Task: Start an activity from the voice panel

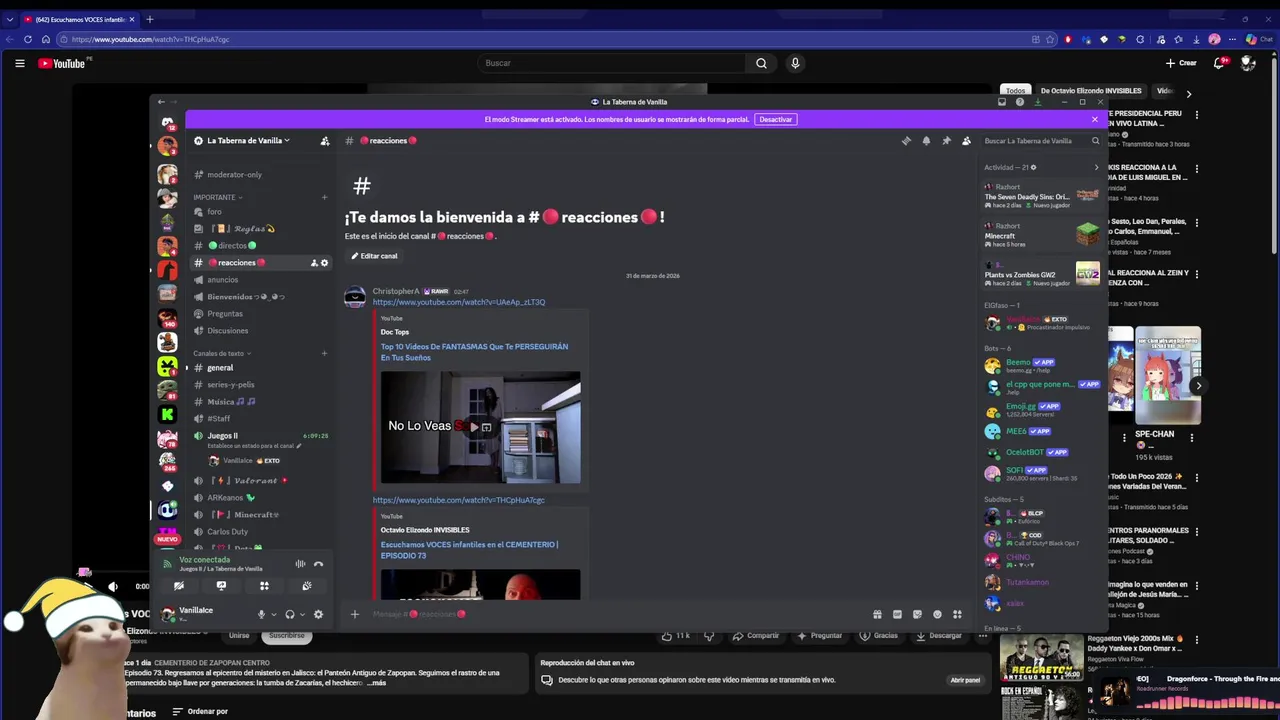Action: click(264, 586)
